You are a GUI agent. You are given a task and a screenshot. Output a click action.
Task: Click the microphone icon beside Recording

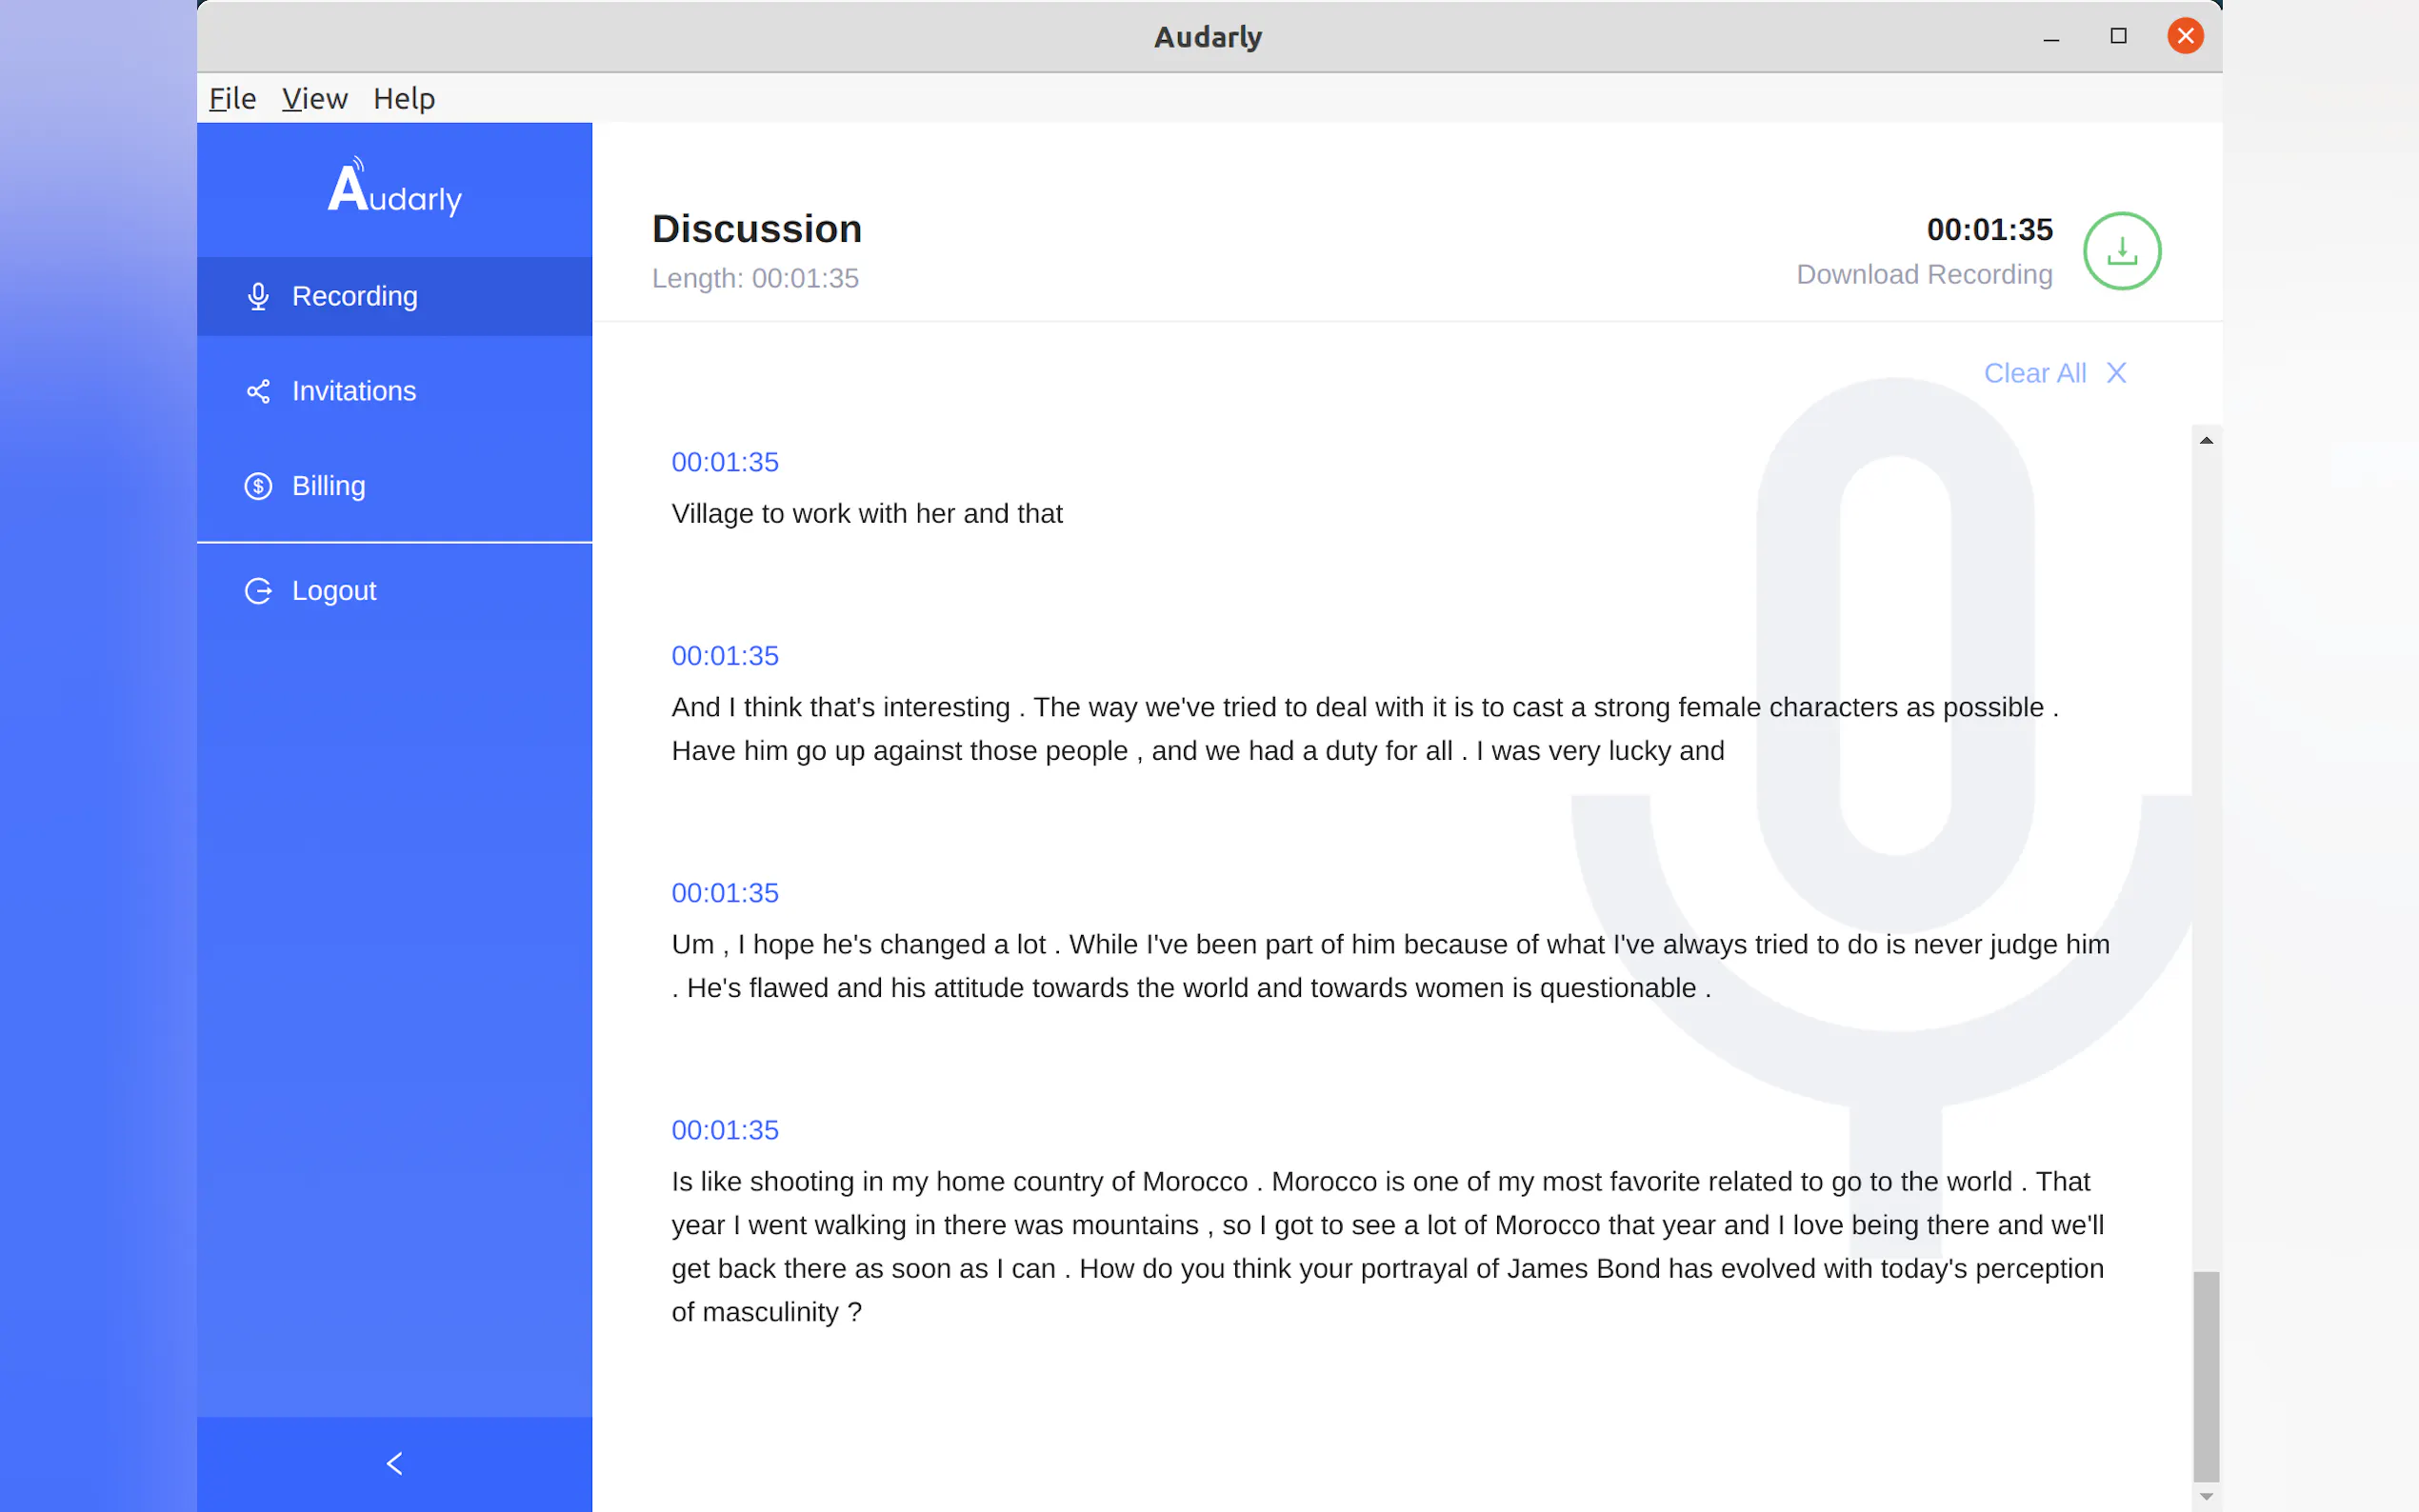258,296
